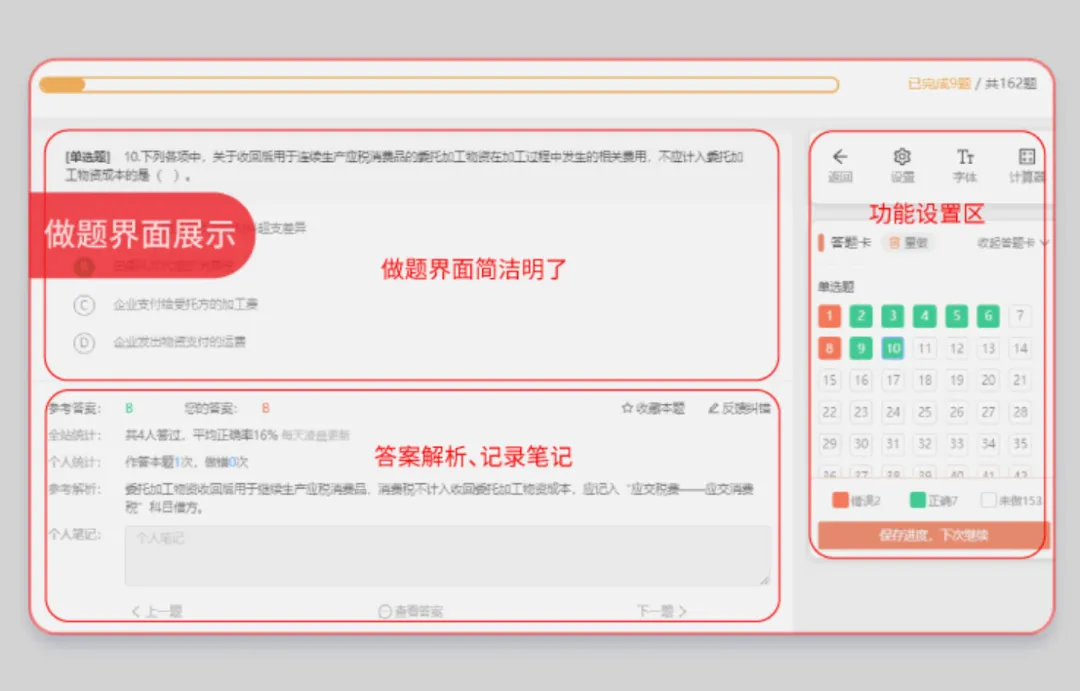
Task: Open the 计算器 calculator icon
Action: pos(1024,158)
